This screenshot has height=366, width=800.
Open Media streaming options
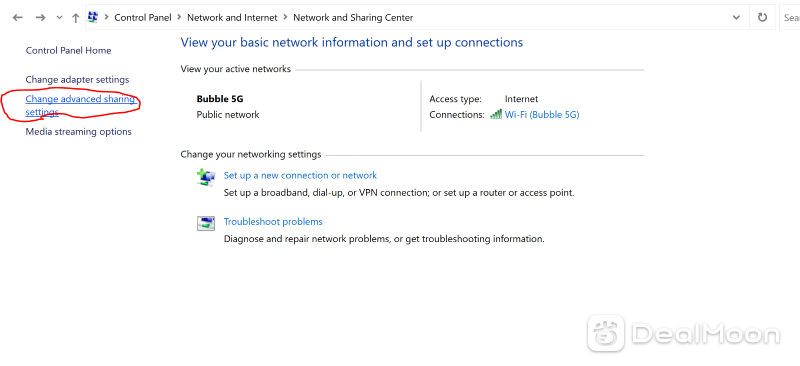pos(79,132)
